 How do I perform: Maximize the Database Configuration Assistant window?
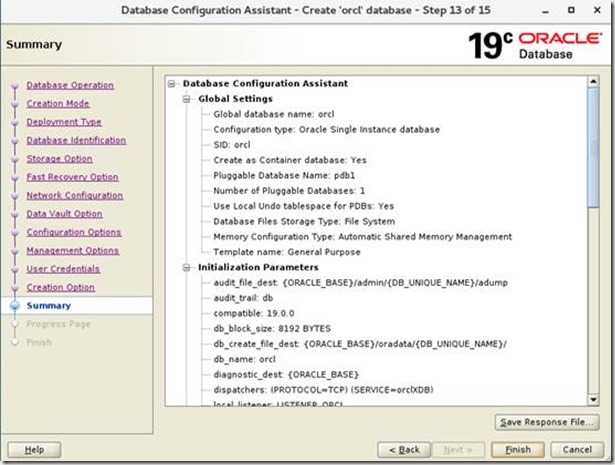click(571, 10)
